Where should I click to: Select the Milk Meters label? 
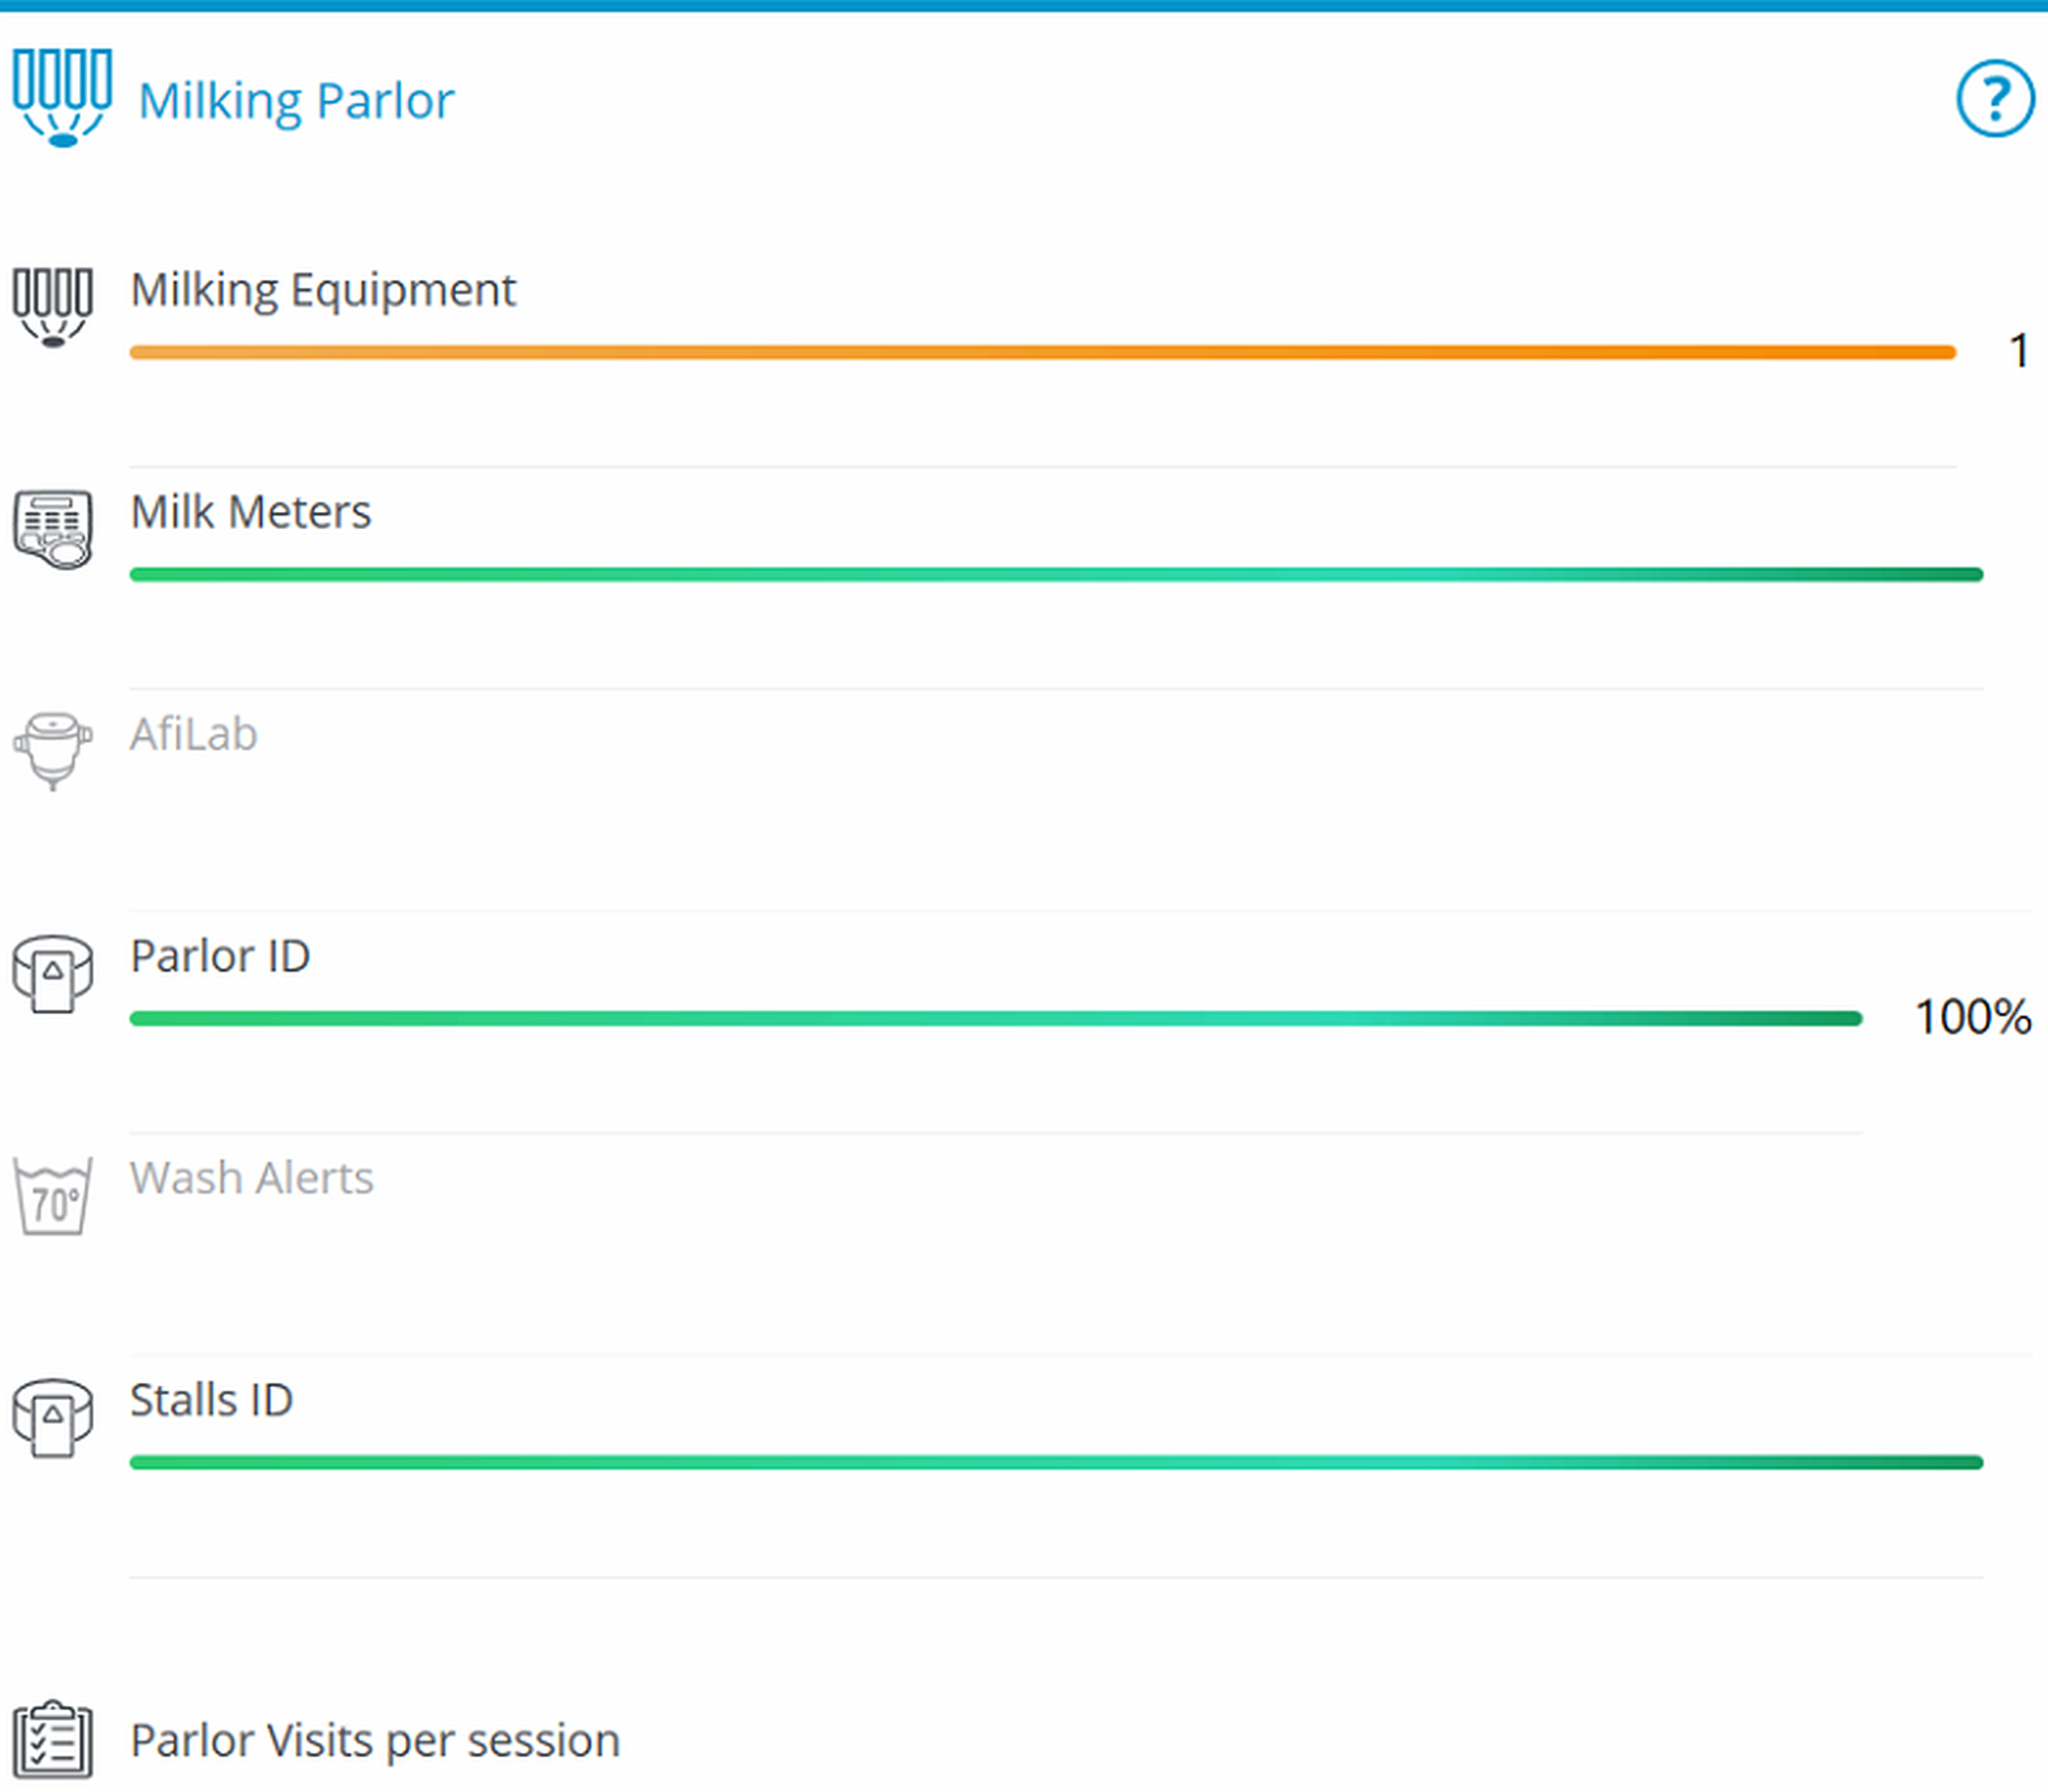[x=250, y=512]
